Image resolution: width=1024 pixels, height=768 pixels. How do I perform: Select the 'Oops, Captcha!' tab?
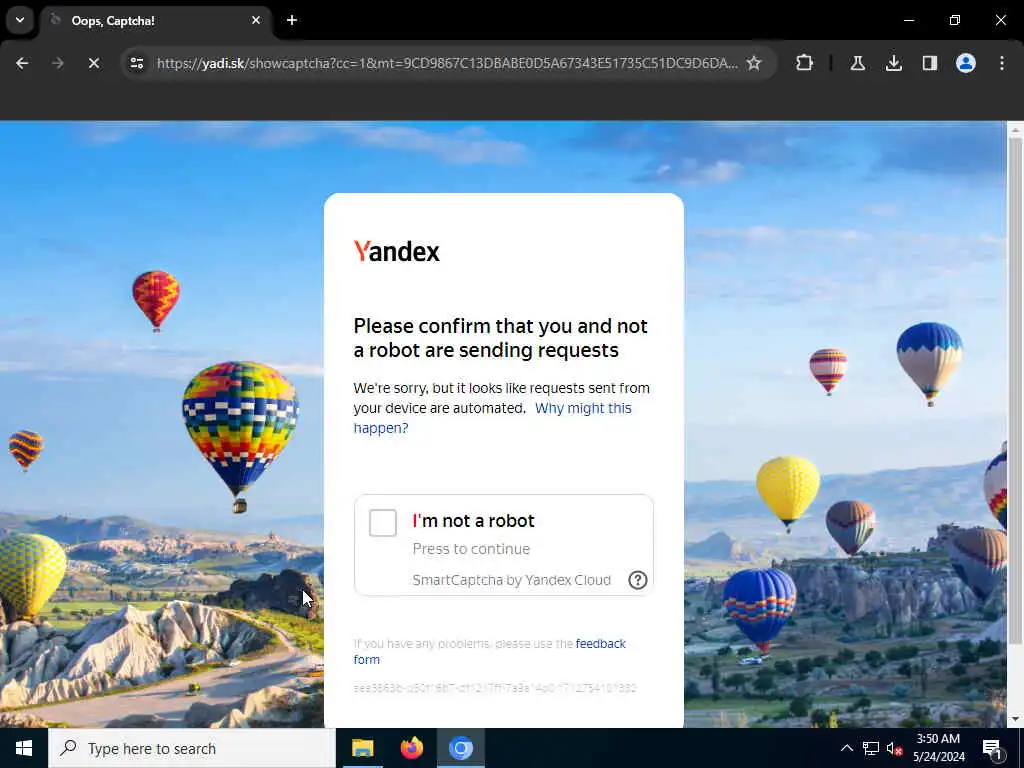coord(157,20)
